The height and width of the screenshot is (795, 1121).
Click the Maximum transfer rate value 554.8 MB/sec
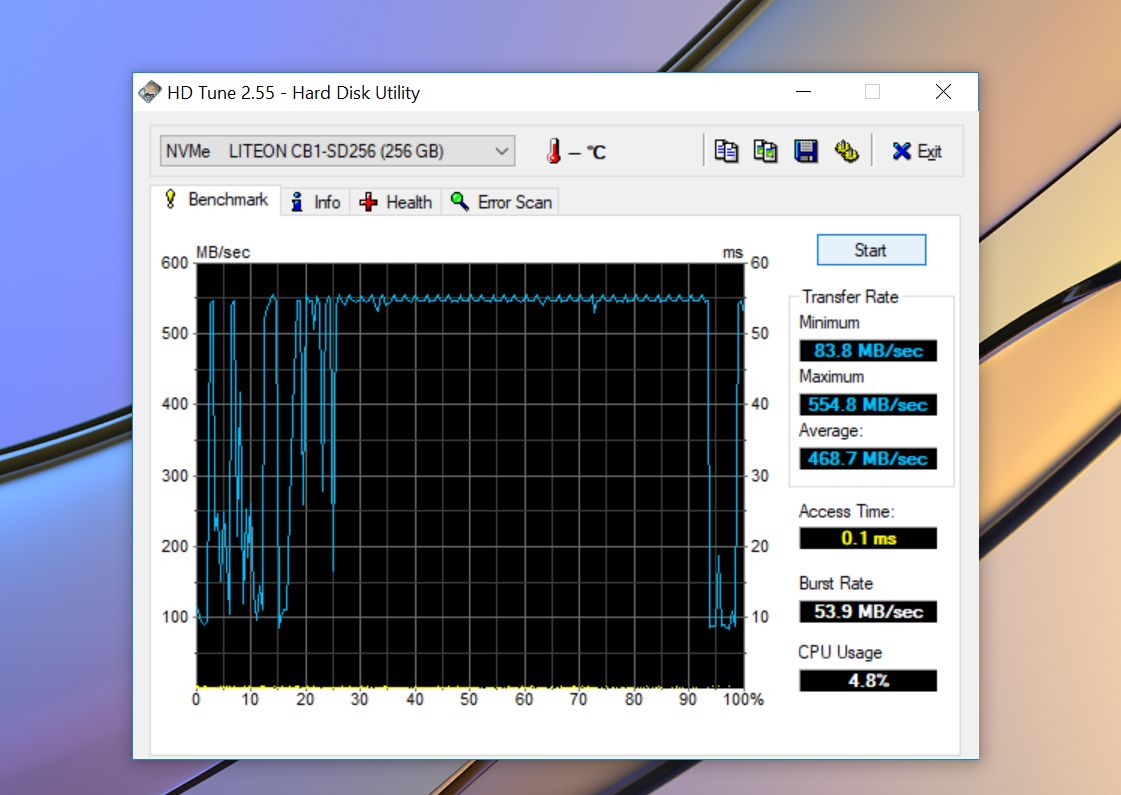(868, 405)
